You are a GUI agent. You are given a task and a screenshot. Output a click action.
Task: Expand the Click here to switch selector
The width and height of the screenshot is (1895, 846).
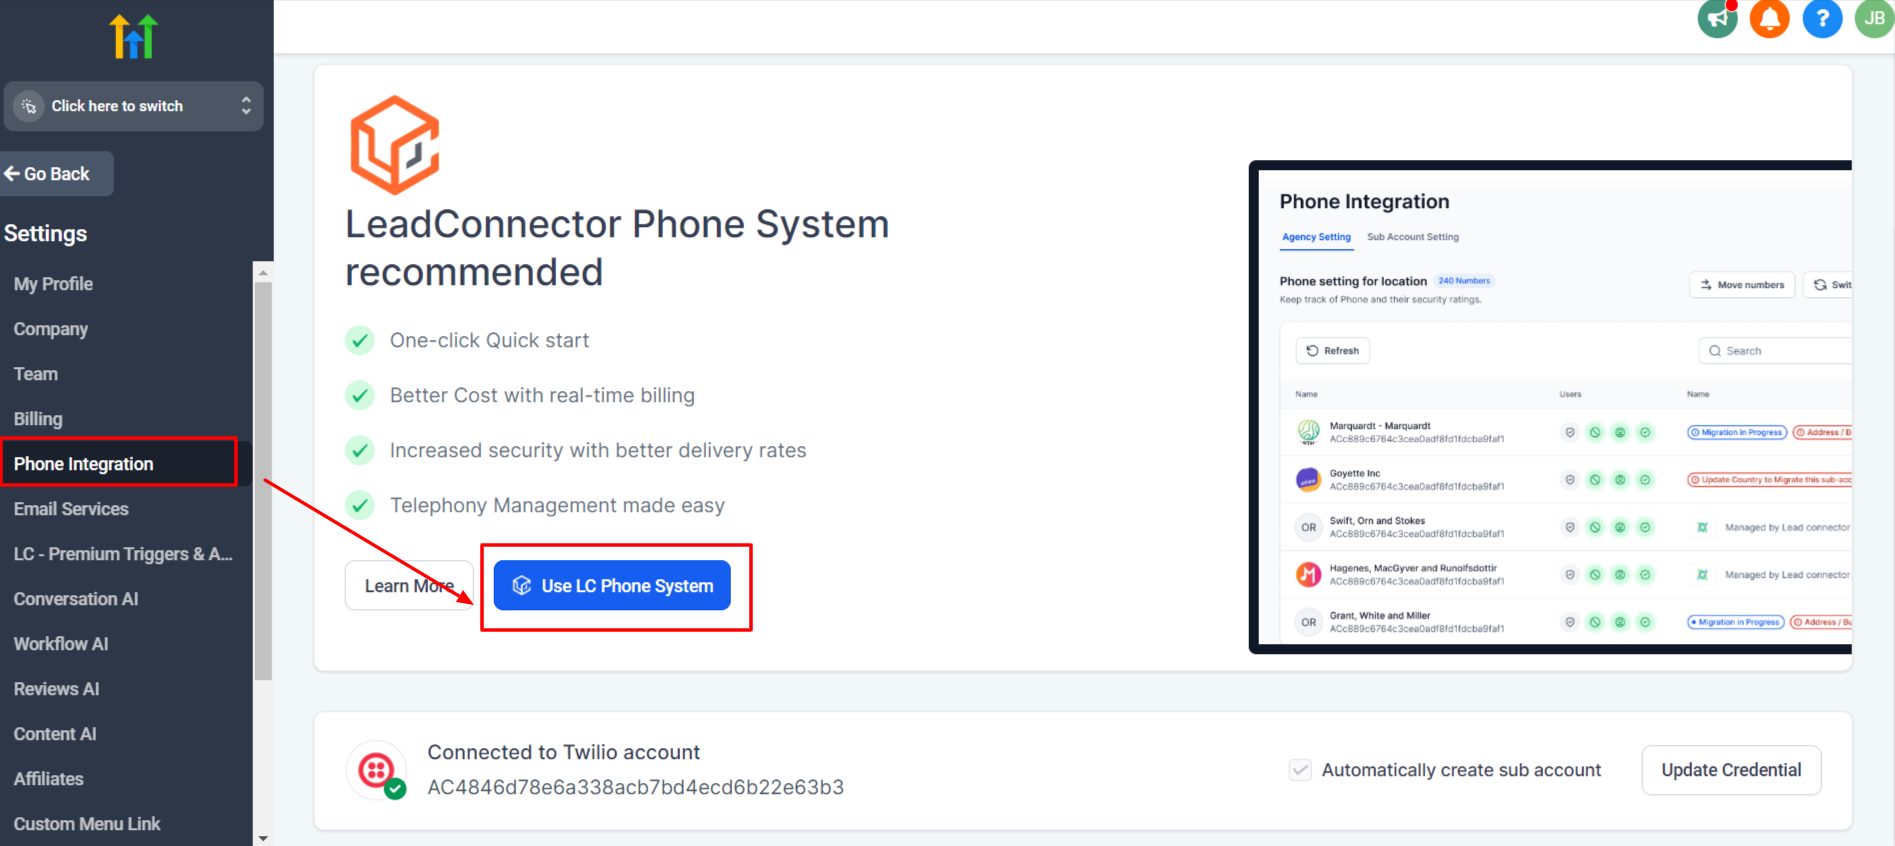tap(133, 106)
